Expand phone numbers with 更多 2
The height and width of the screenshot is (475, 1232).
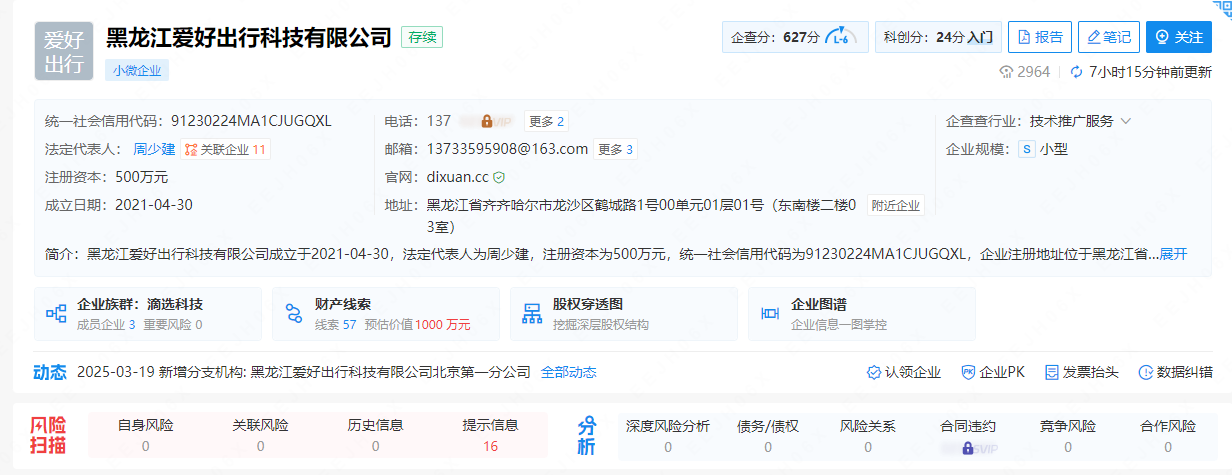[547, 121]
